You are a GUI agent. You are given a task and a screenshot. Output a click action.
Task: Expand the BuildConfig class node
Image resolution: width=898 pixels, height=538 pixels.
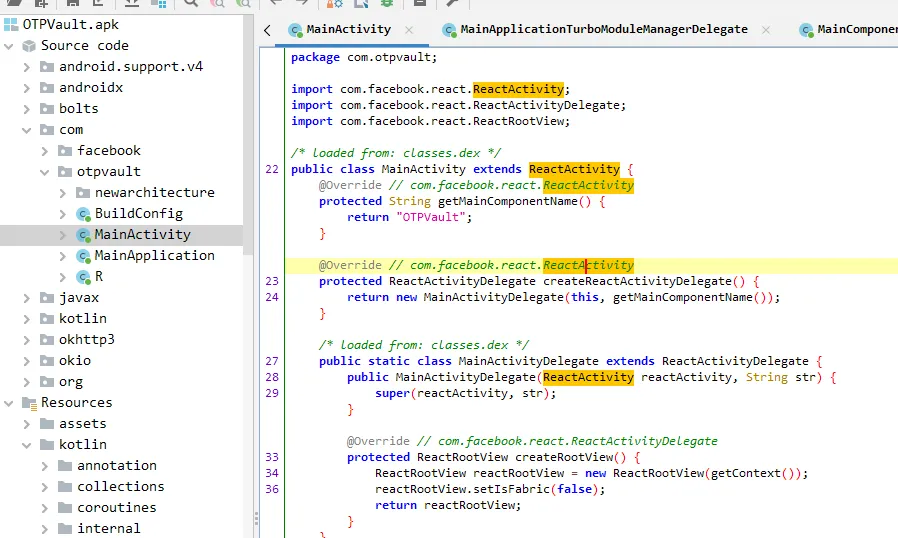(63, 214)
